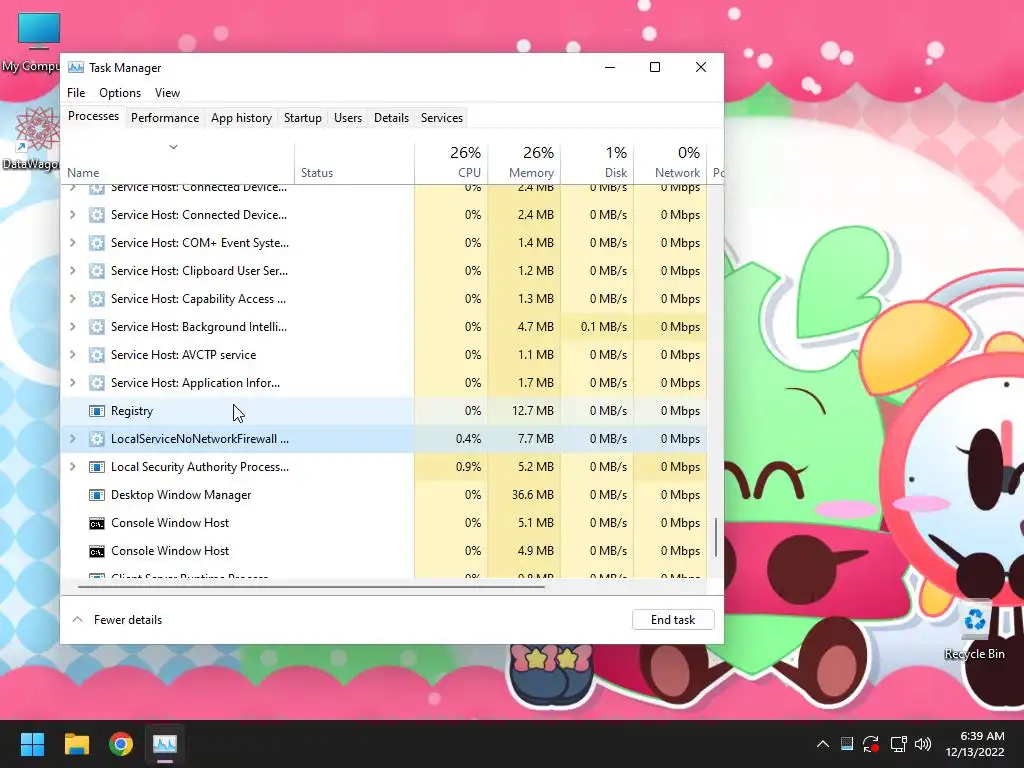The image size is (1024, 768).
Task: Switch to the Users tab
Action: point(347,118)
